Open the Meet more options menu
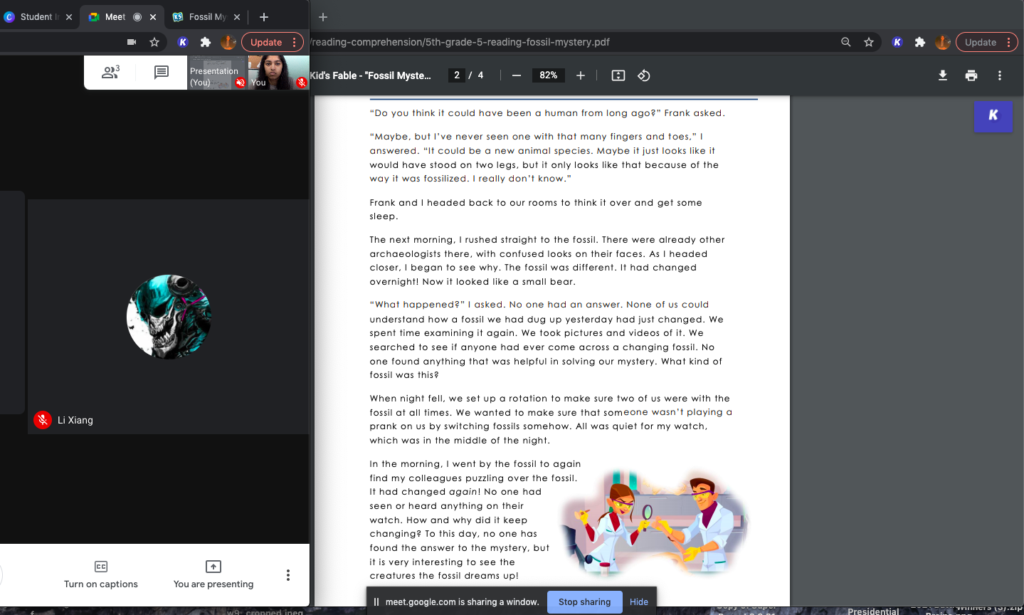 pyautogui.click(x=288, y=575)
